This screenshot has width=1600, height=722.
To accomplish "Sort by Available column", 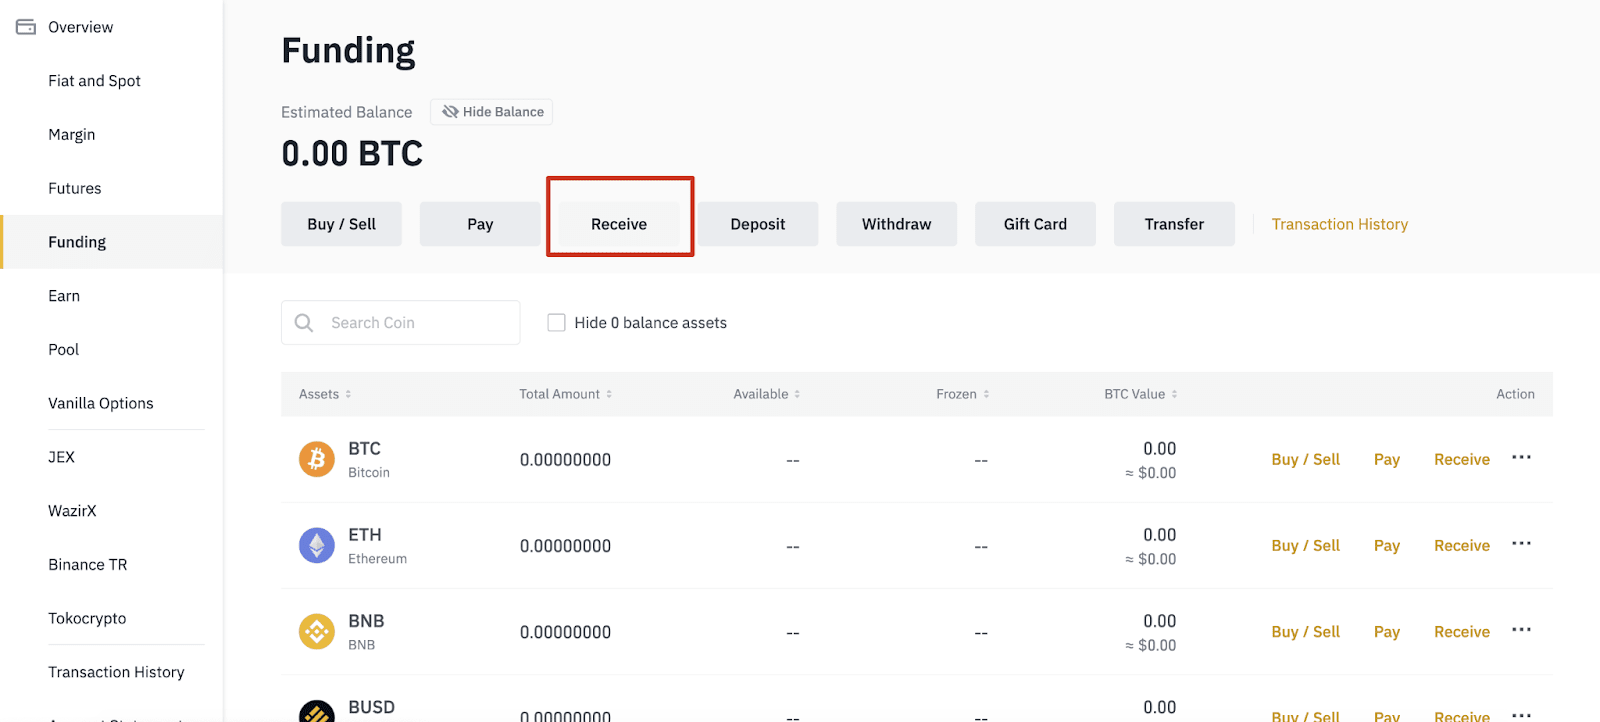I will click(767, 394).
